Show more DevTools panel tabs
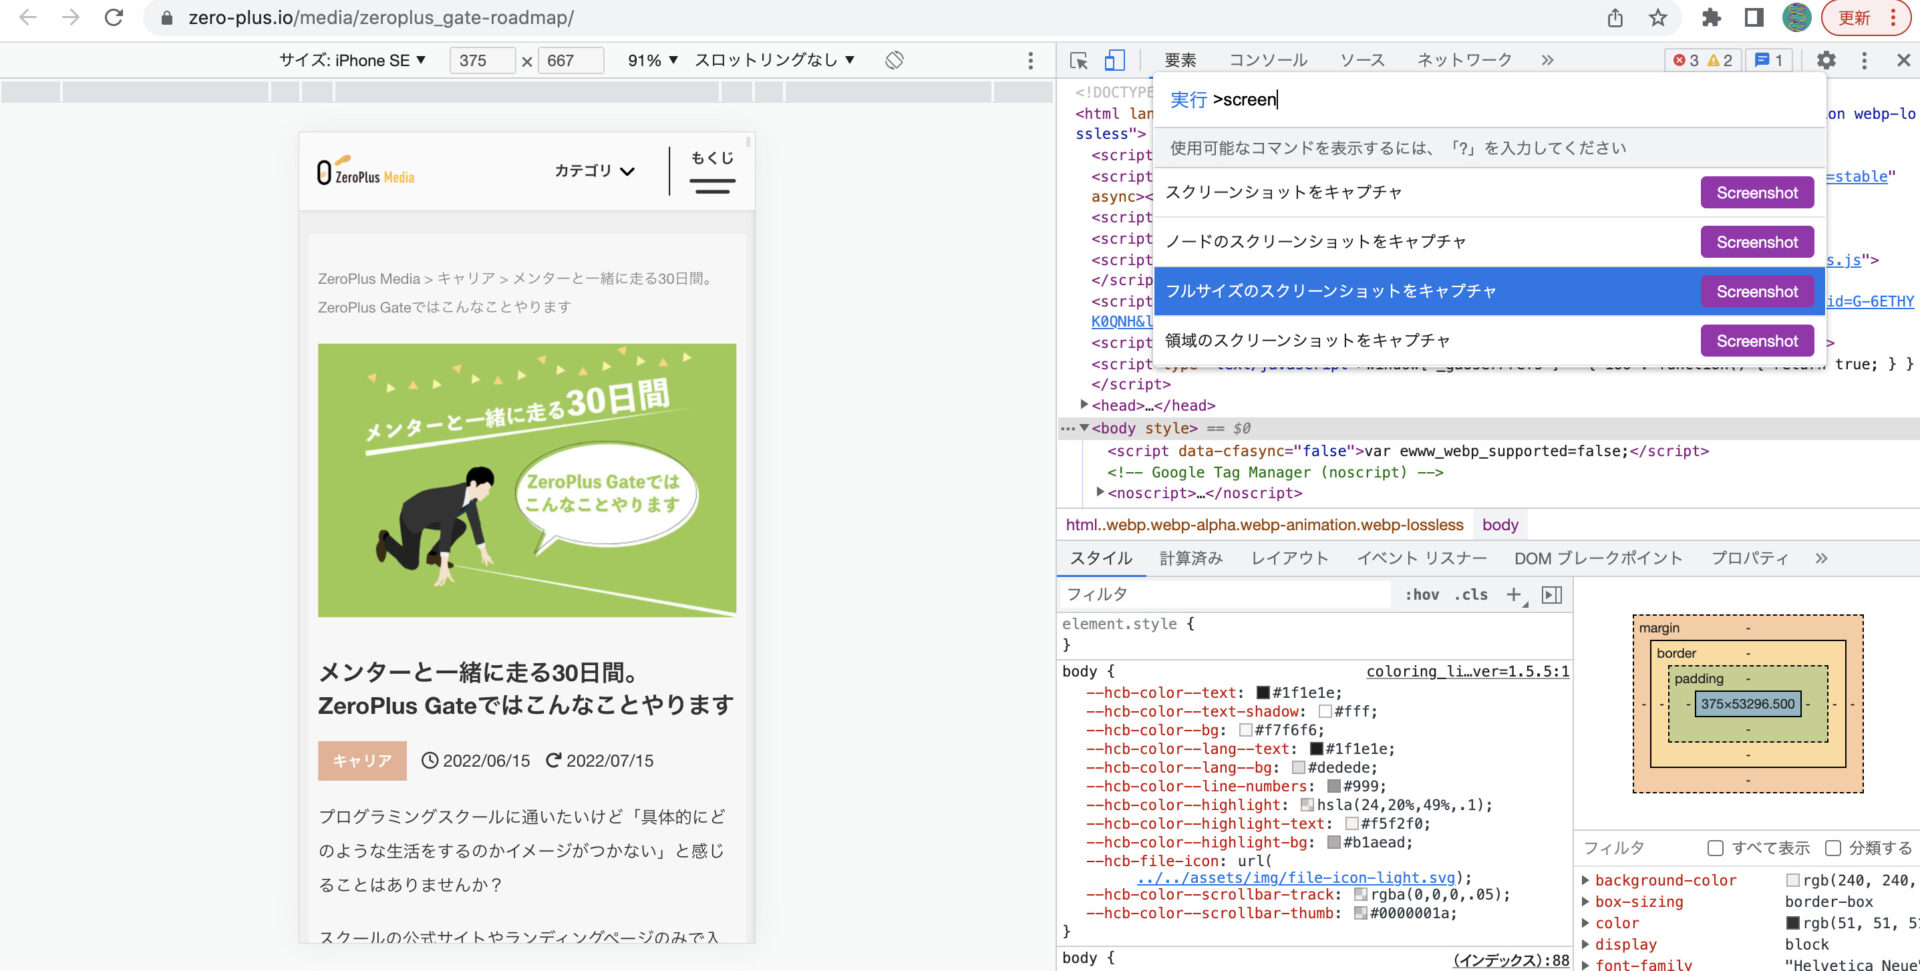 [x=1547, y=60]
